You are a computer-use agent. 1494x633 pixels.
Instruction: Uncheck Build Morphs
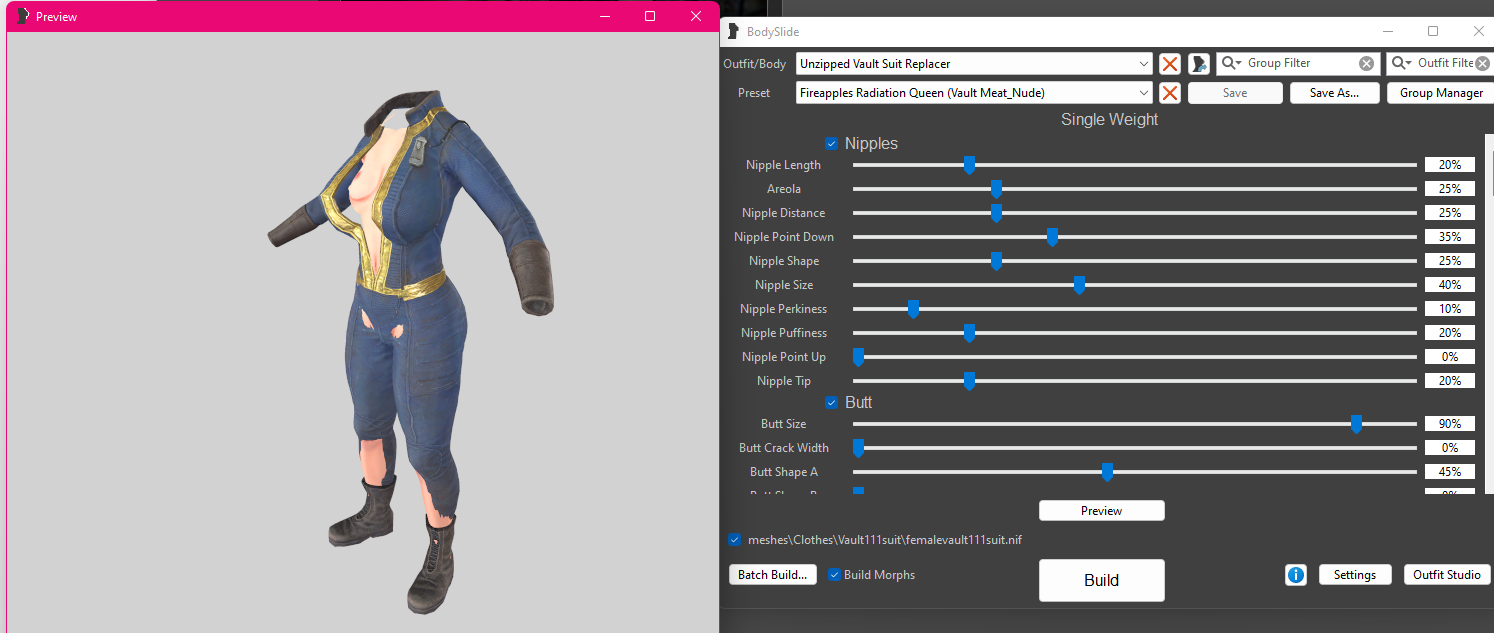pyautogui.click(x=834, y=574)
